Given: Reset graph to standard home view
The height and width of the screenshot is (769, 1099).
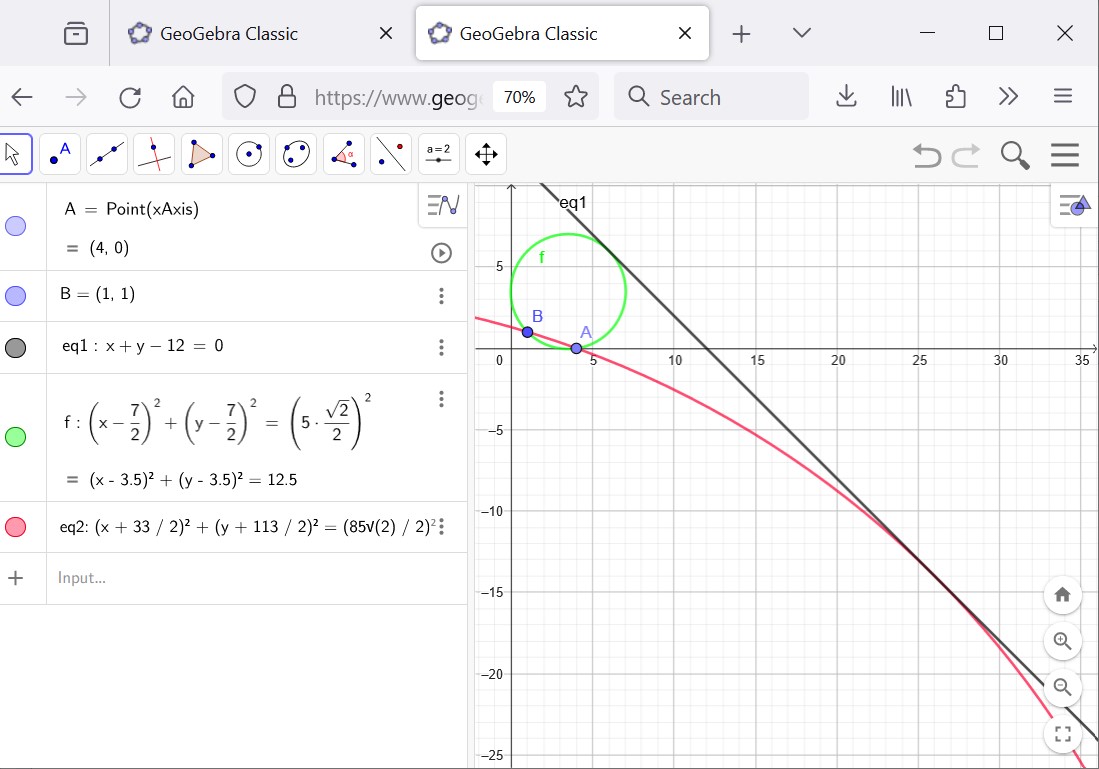Looking at the screenshot, I should point(1062,595).
